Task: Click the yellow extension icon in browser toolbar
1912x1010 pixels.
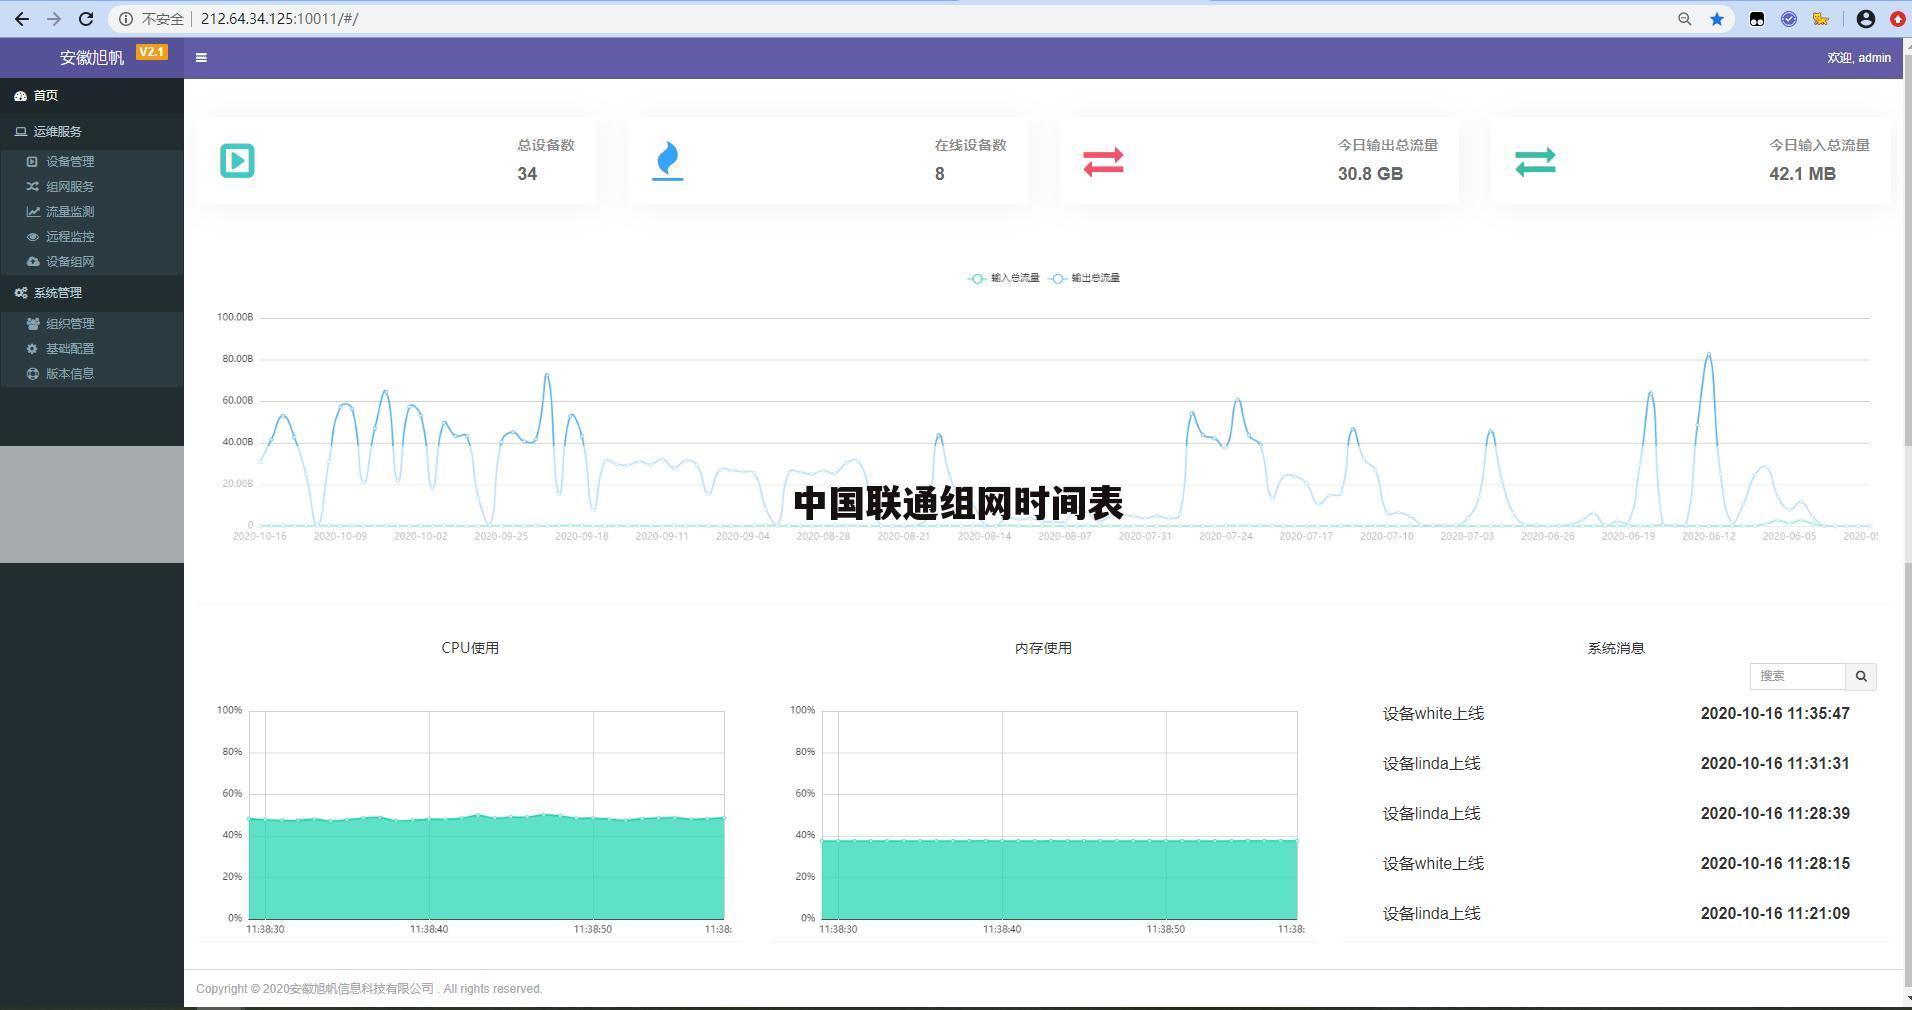Action: 1821,19
